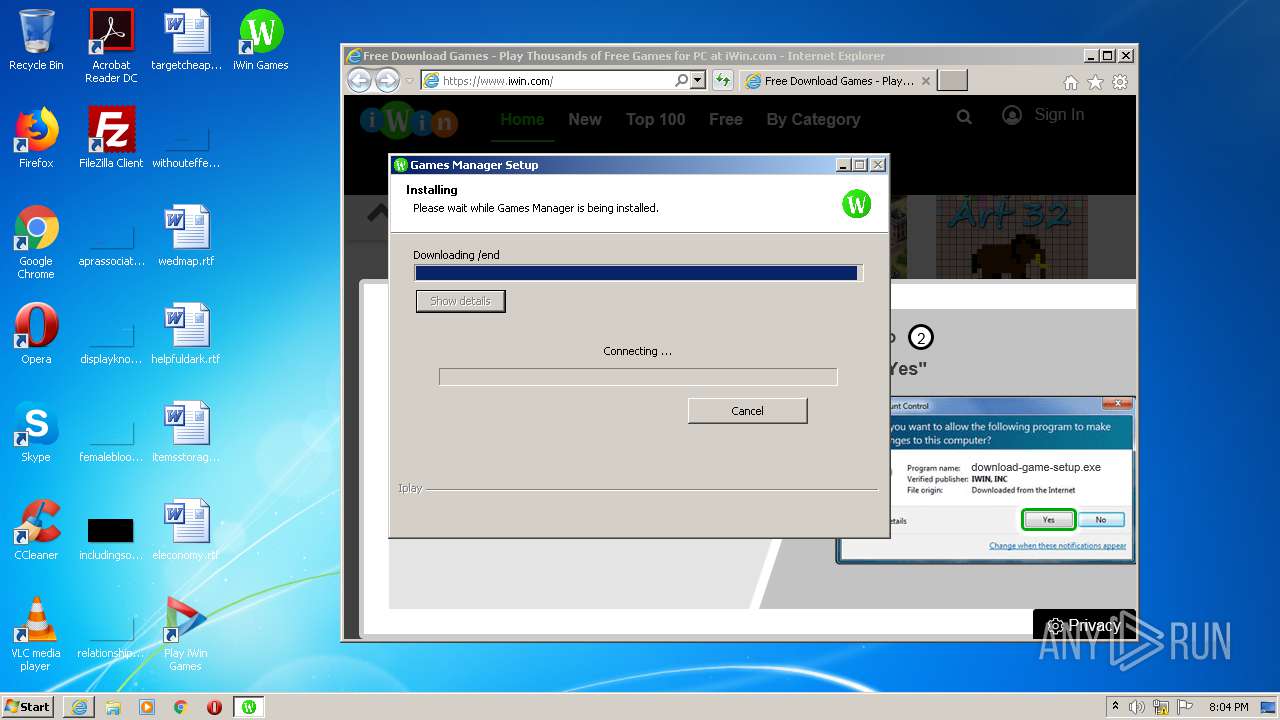Screen dimensions: 1280x720
Task: Select the targetcheap document on the desktop
Action: pos(186,40)
